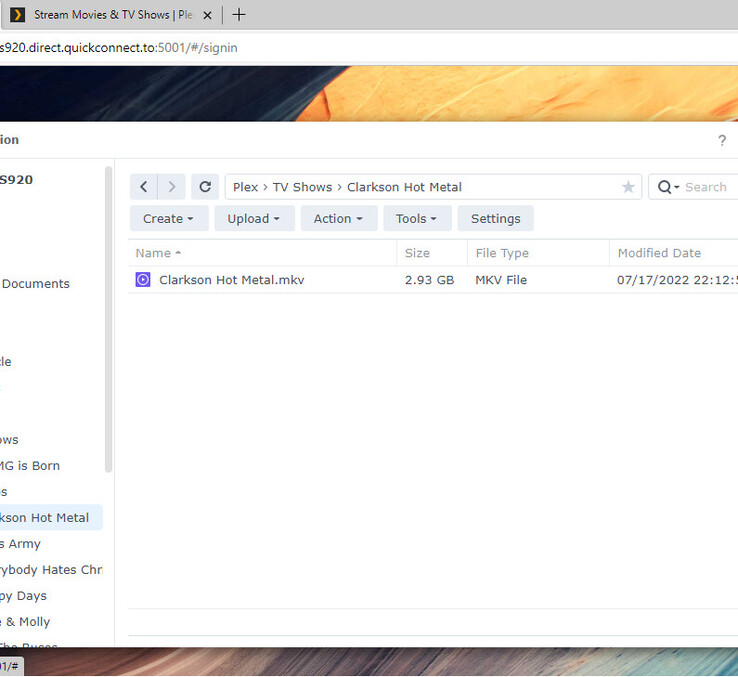Refresh the current folder listing
This screenshot has width=738, height=677.
click(205, 187)
